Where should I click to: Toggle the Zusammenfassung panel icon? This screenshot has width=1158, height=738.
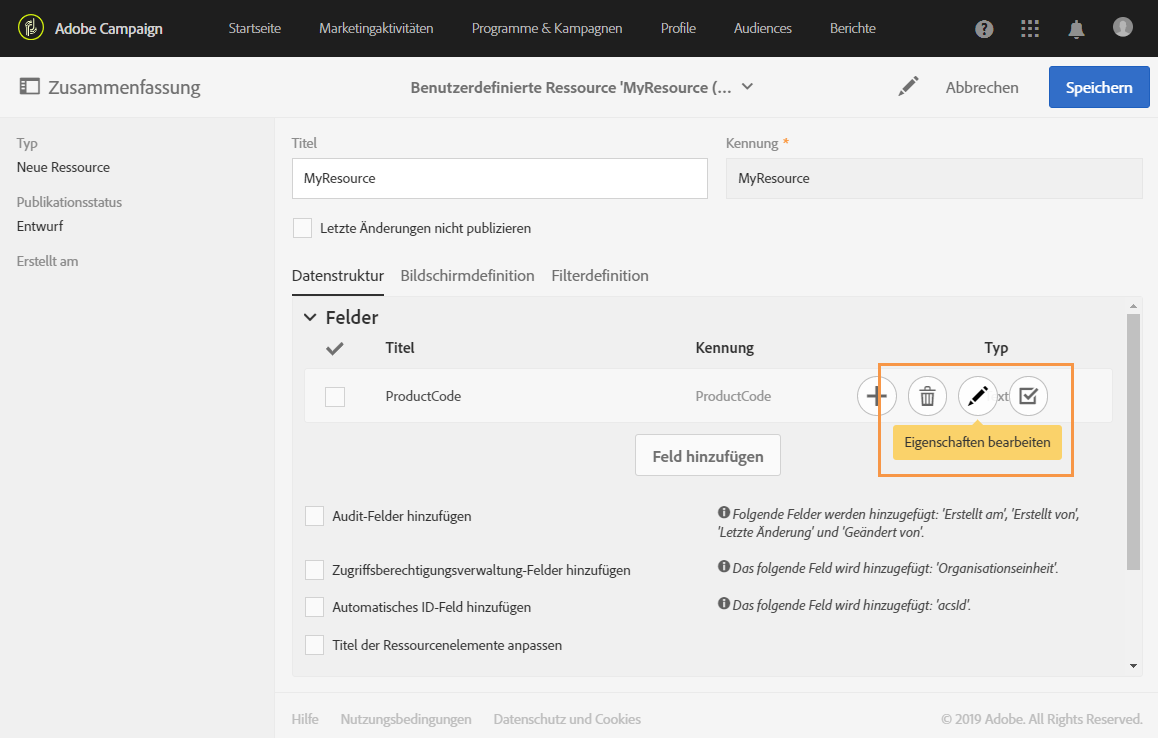point(29,87)
